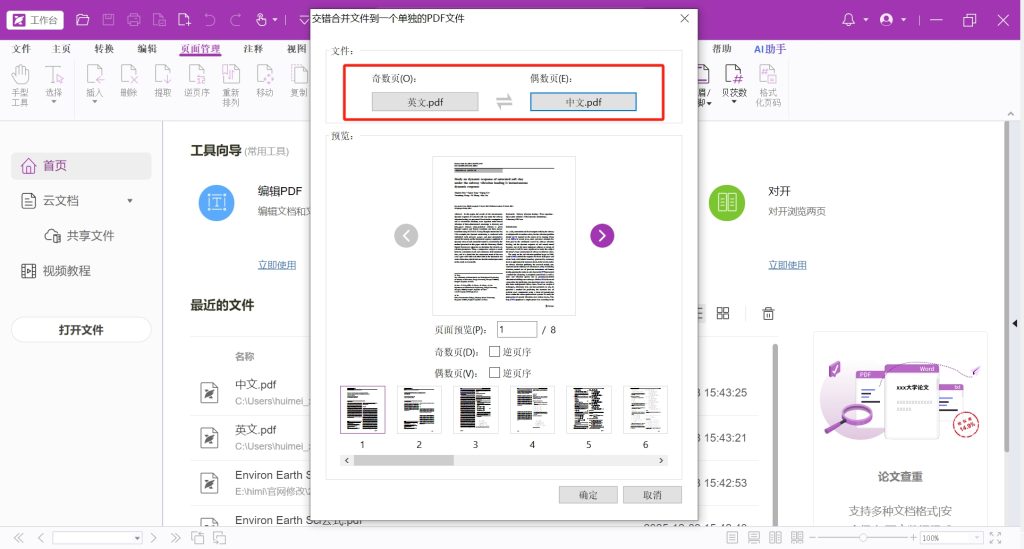Click the Open folder icon in title bar
This screenshot has height=549, width=1024.
83,20
